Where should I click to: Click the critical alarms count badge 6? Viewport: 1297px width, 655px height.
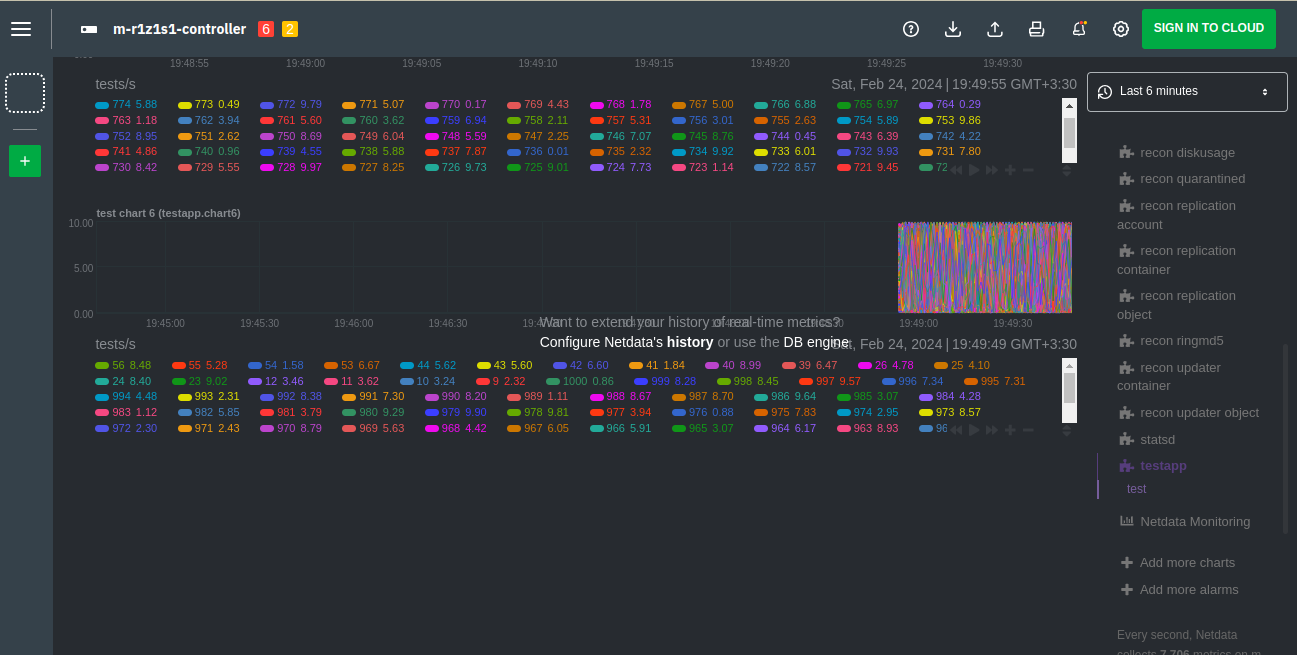(x=265, y=29)
